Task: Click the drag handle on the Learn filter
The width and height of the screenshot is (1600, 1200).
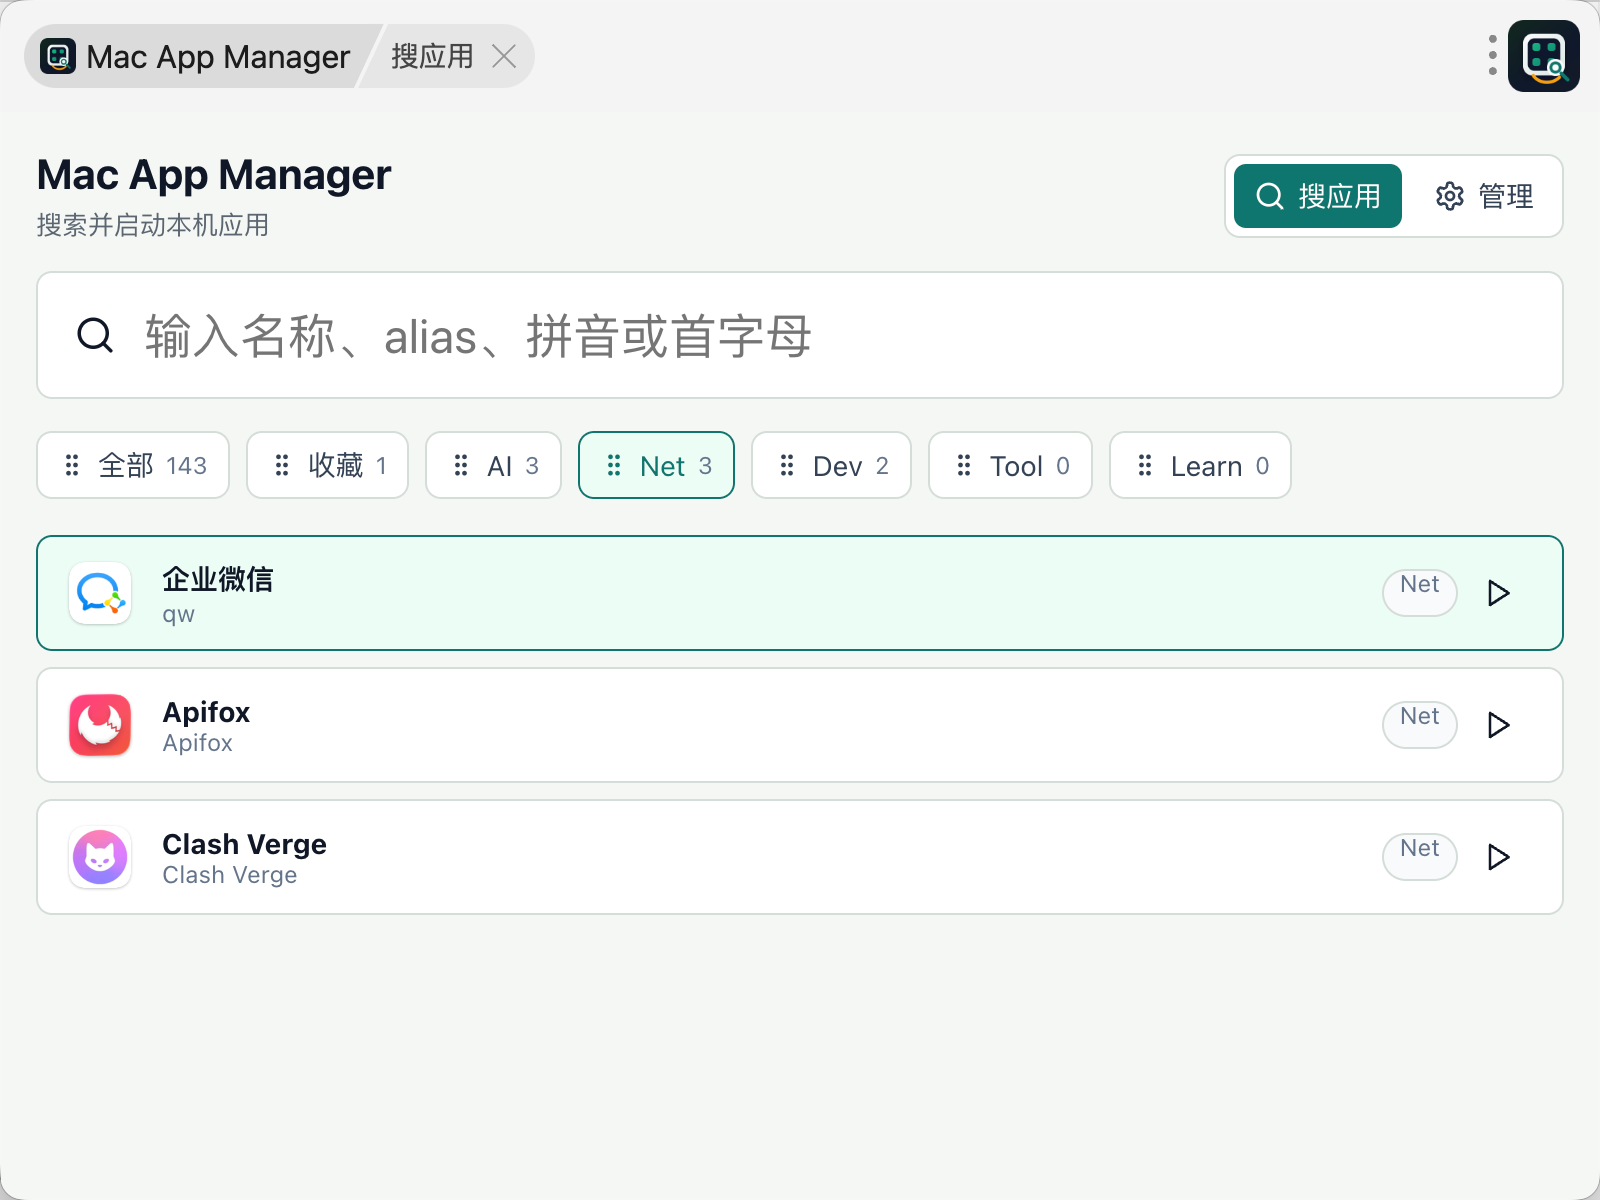Action: click(1145, 465)
